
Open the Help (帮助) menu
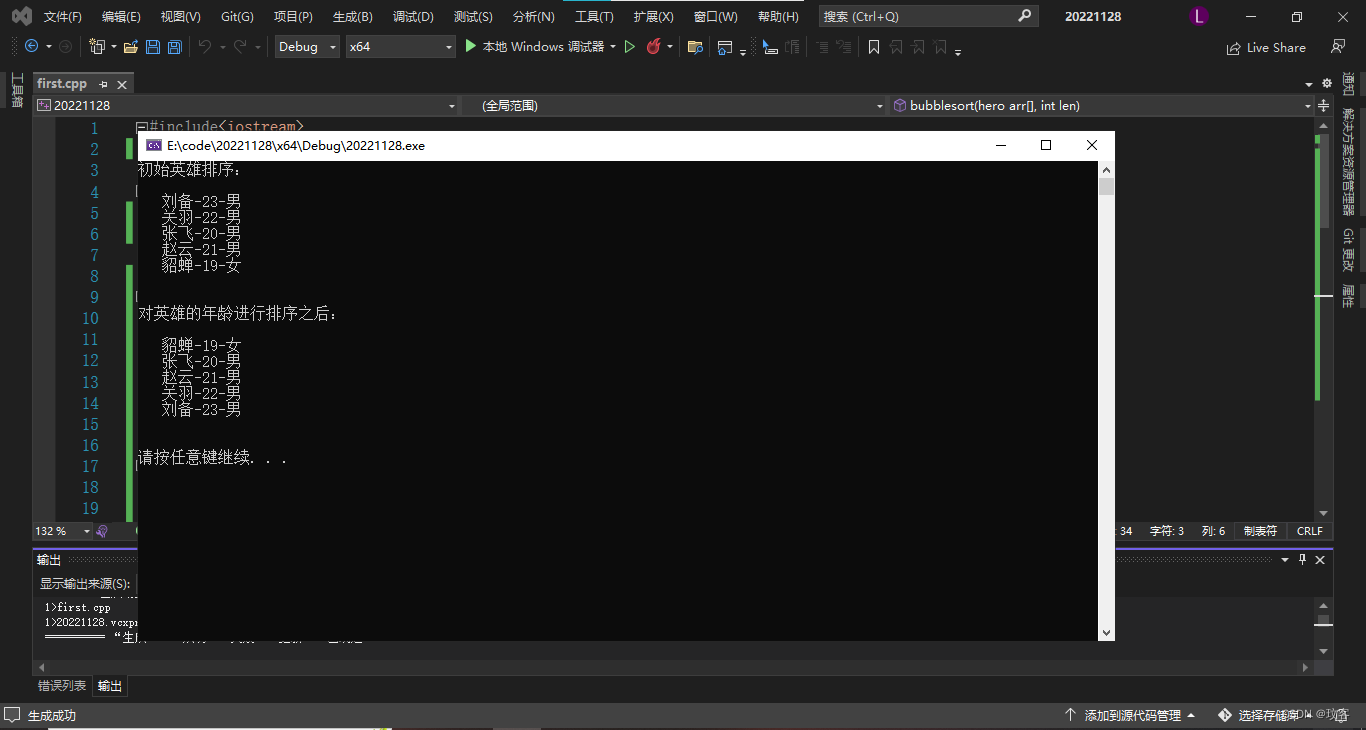pyautogui.click(x=778, y=16)
